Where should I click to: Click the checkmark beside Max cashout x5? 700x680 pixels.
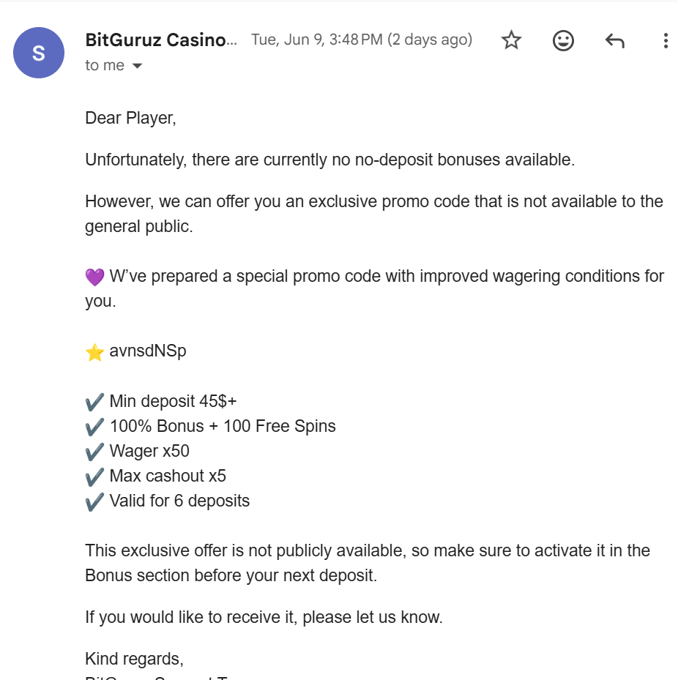point(95,477)
